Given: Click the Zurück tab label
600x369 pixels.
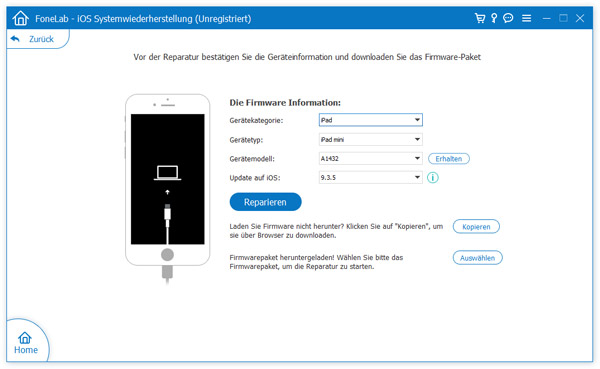Looking at the screenshot, I should click(x=41, y=39).
